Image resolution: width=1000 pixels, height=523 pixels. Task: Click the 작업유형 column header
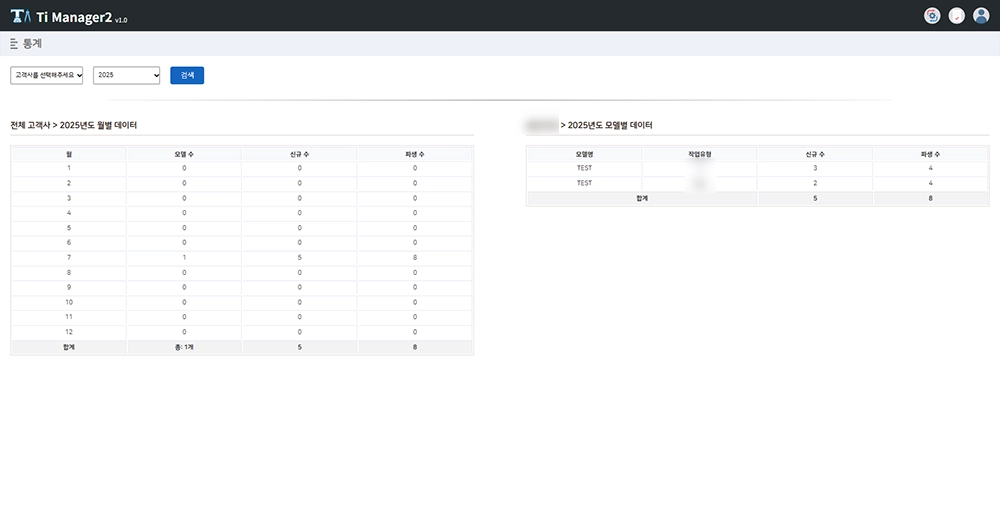click(700, 154)
